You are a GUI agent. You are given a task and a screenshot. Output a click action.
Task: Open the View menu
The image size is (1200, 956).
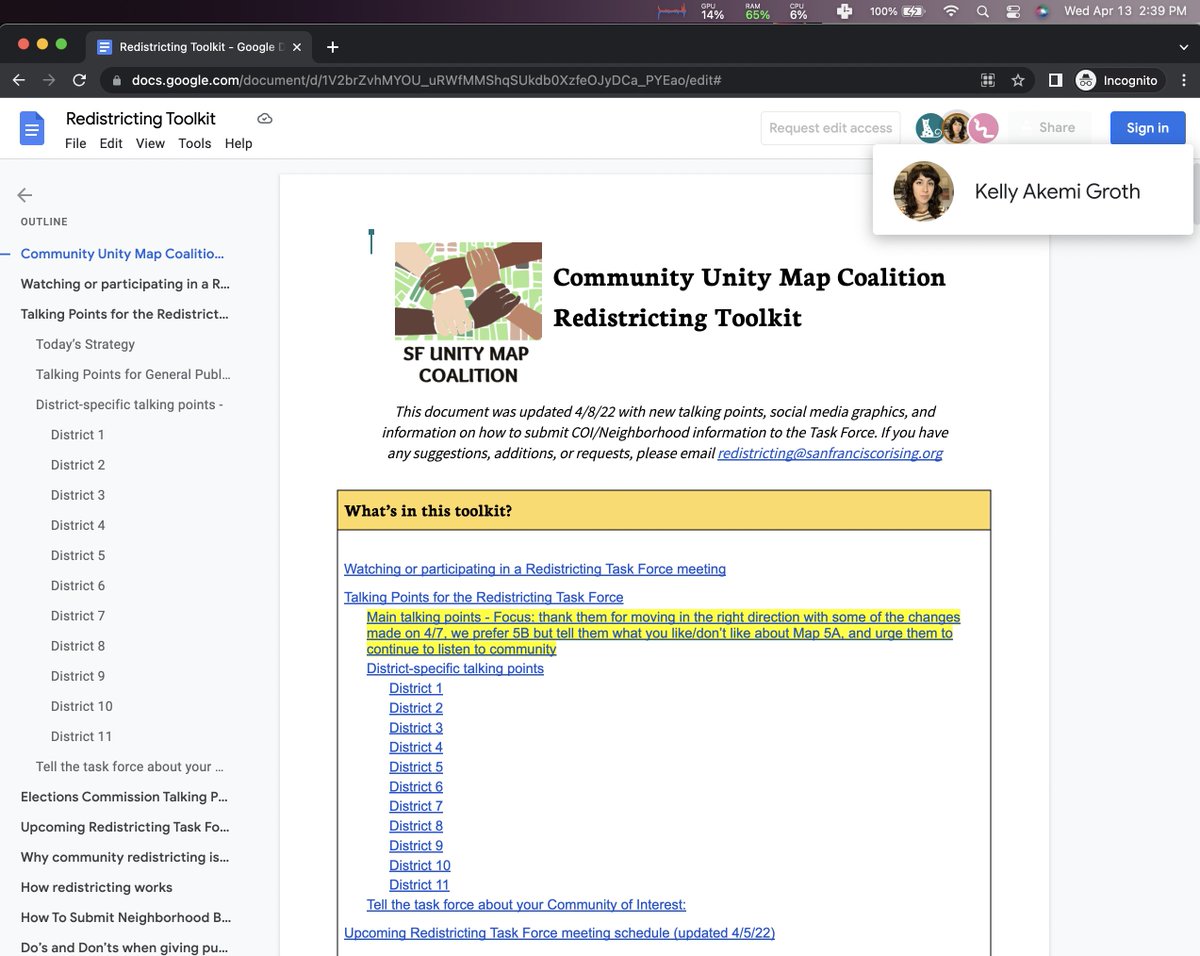(150, 143)
